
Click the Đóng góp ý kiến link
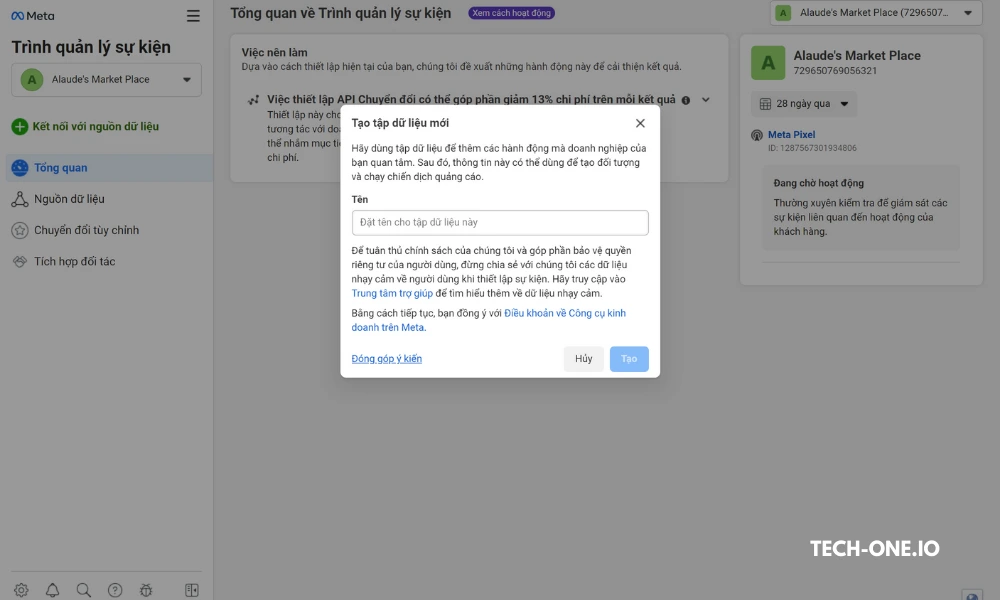[386, 359]
